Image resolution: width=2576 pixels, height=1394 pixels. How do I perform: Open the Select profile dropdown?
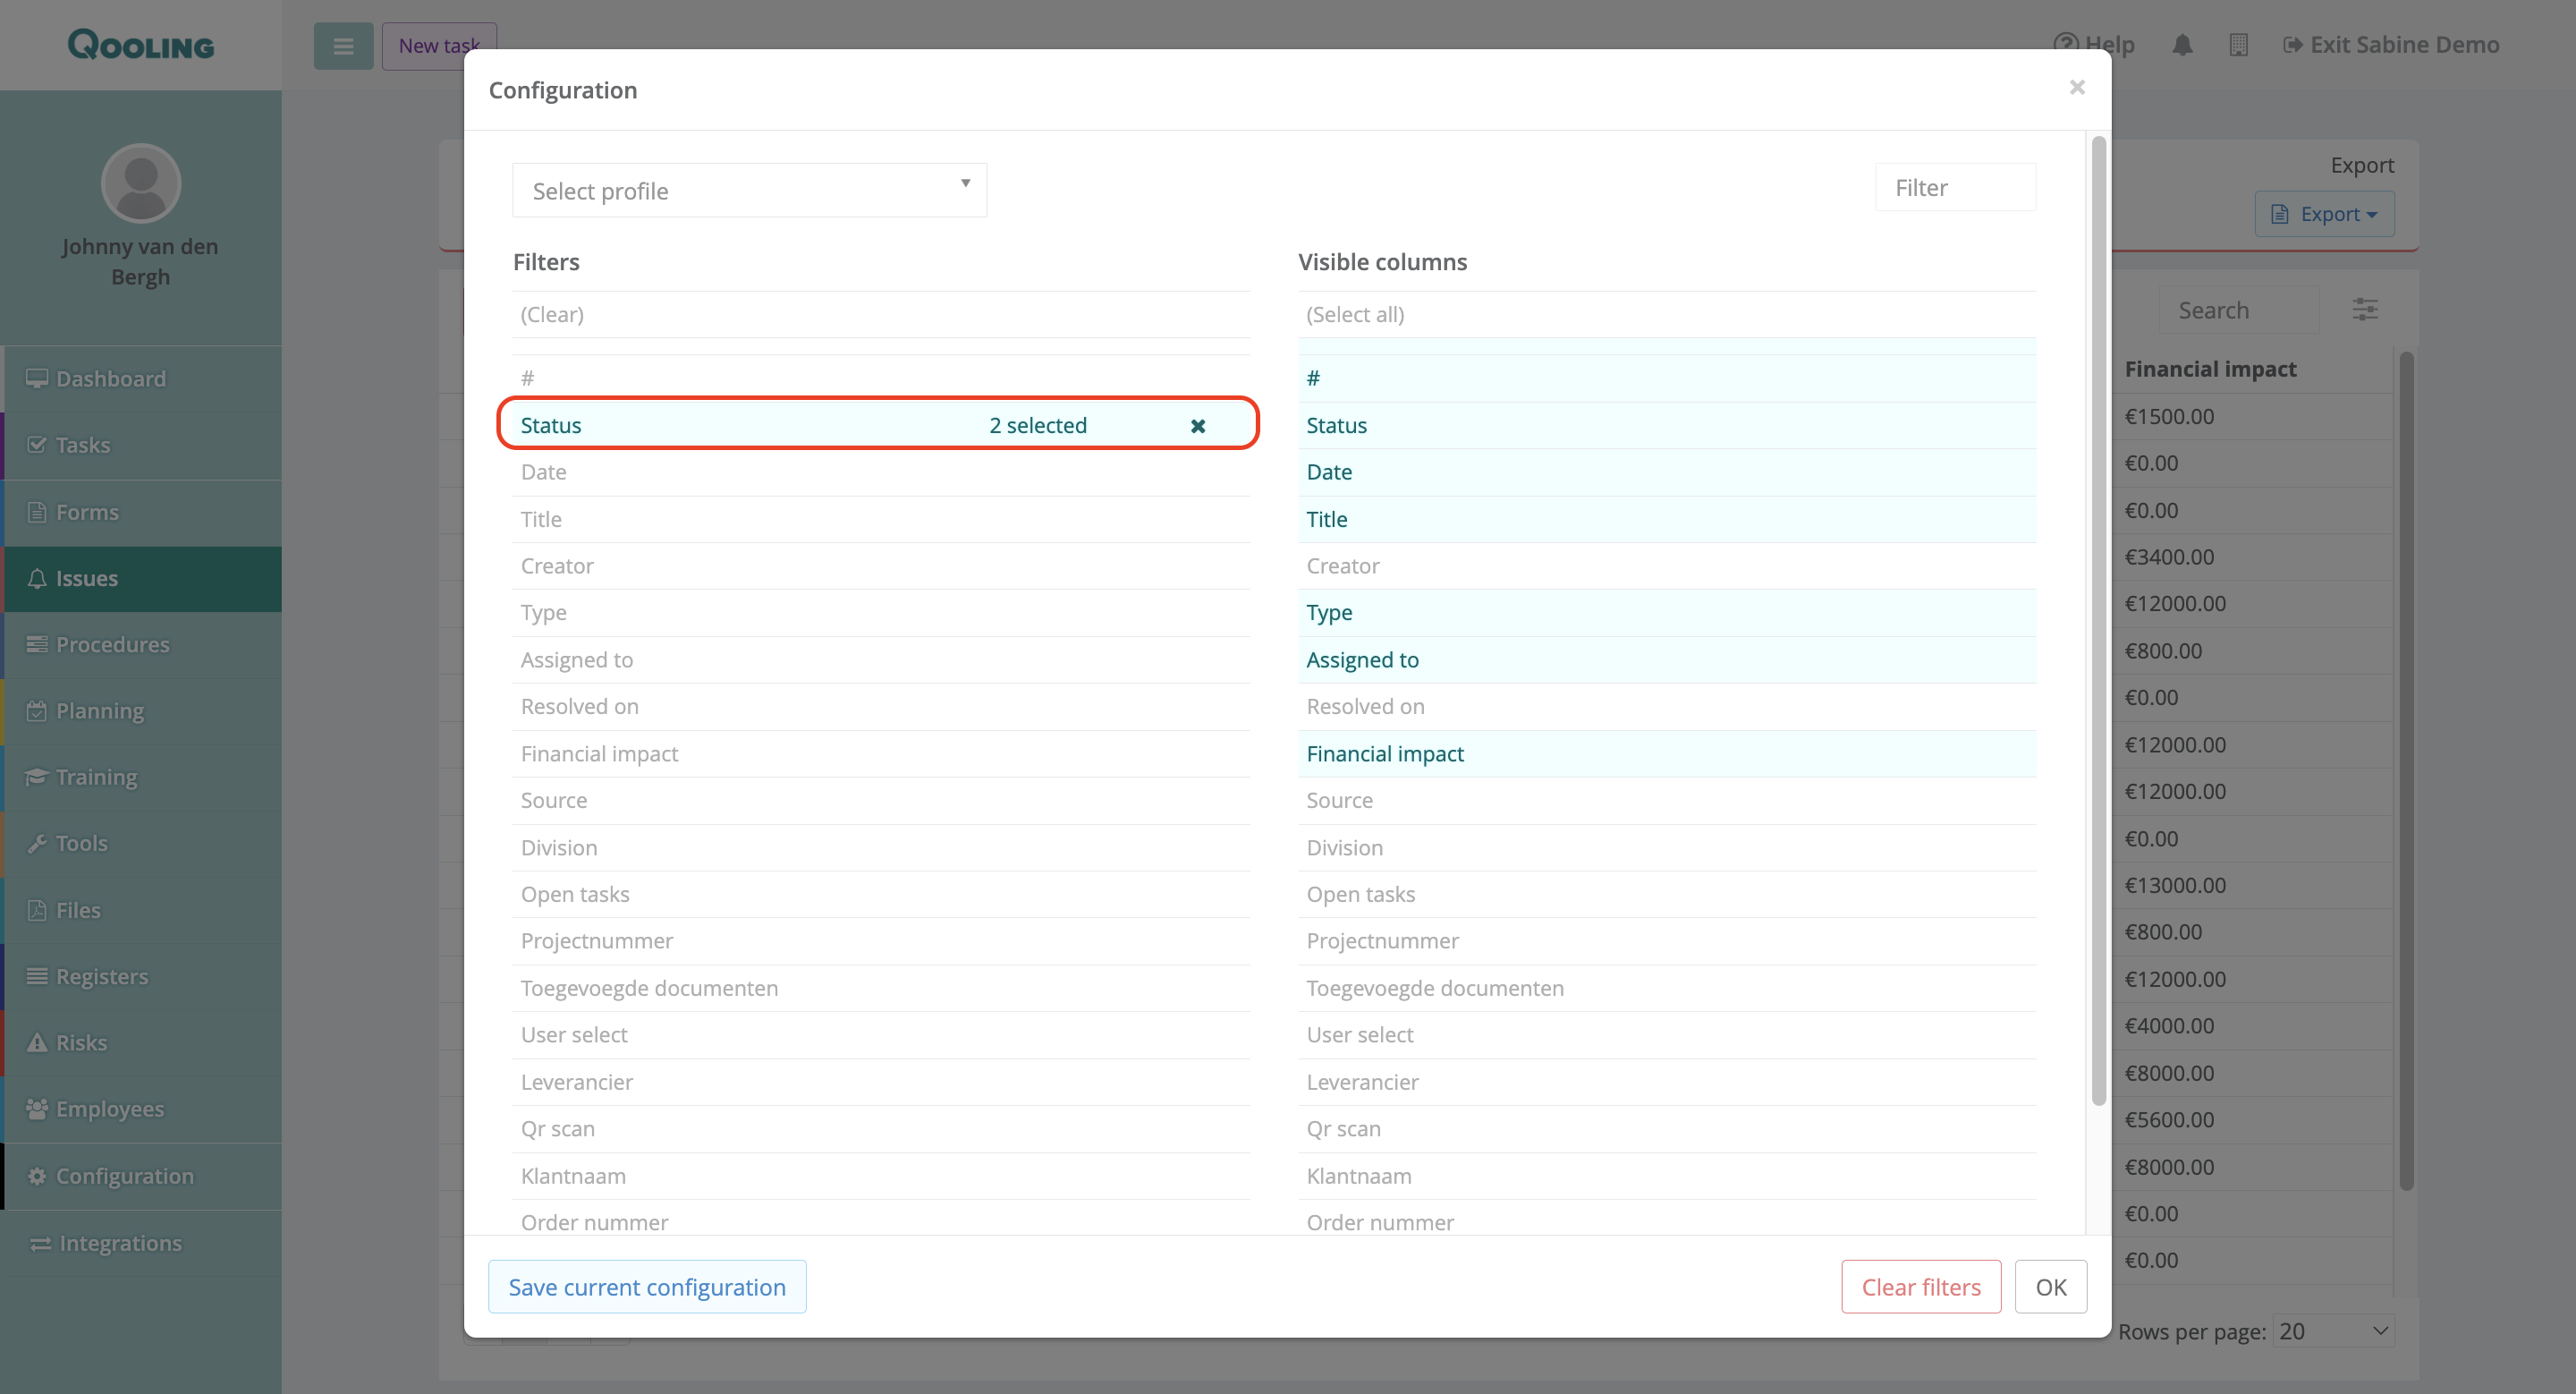(749, 191)
